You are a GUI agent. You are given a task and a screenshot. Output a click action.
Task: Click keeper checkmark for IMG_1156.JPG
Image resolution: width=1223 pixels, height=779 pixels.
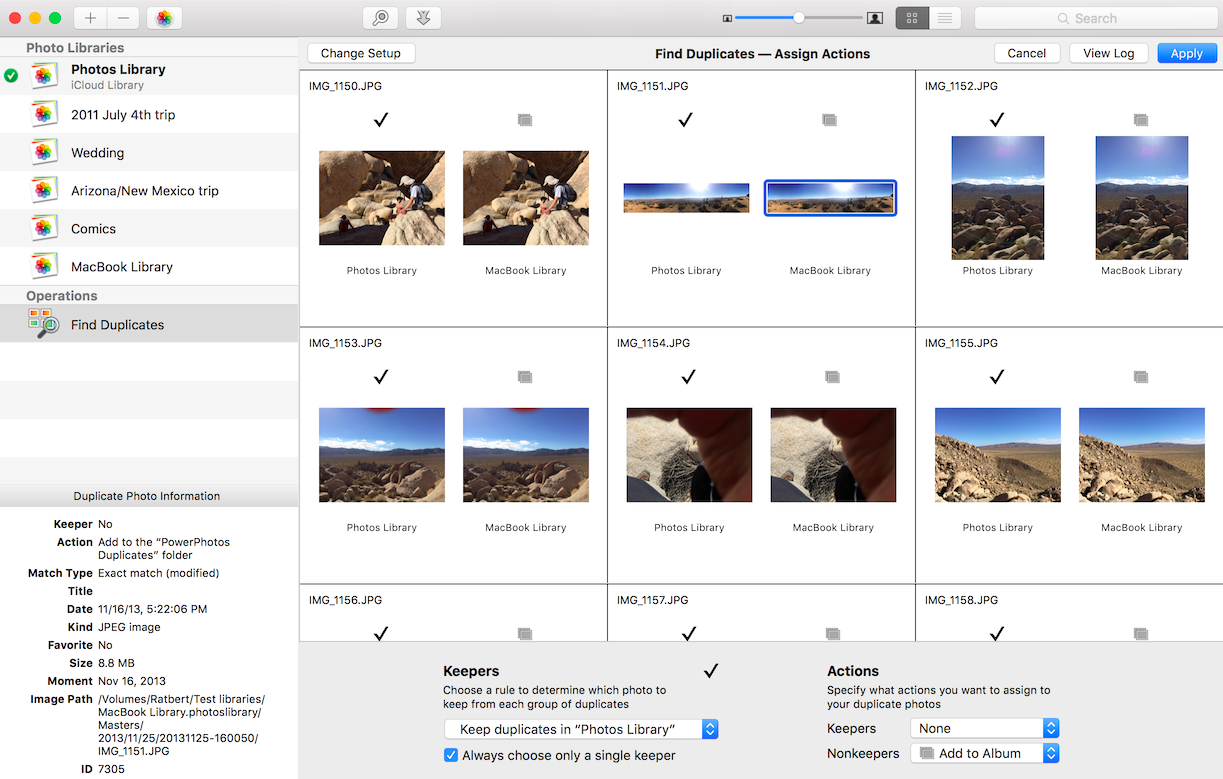381,633
